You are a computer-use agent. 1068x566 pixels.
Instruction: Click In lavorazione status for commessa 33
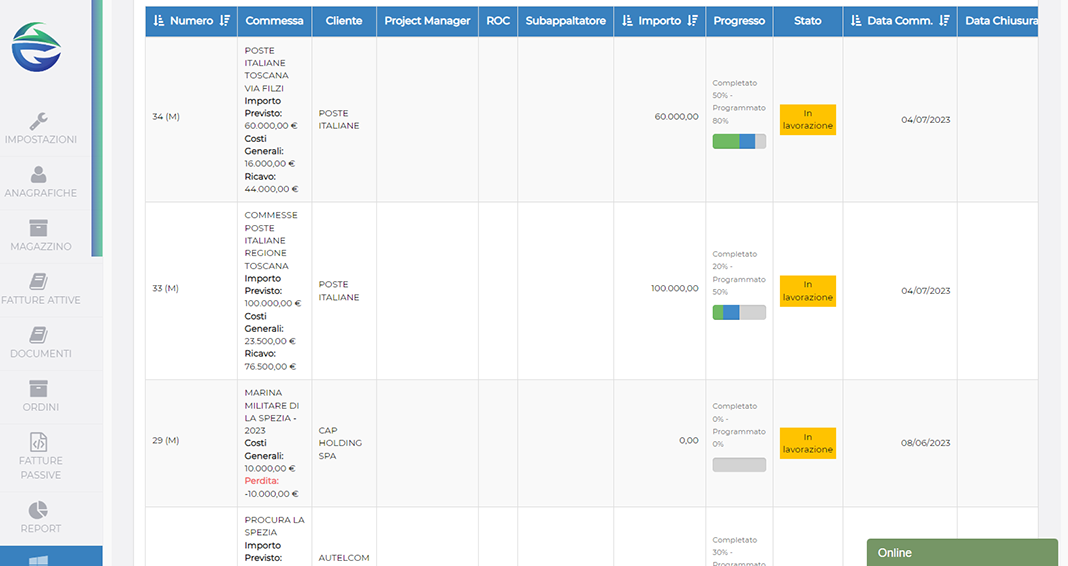tap(808, 291)
